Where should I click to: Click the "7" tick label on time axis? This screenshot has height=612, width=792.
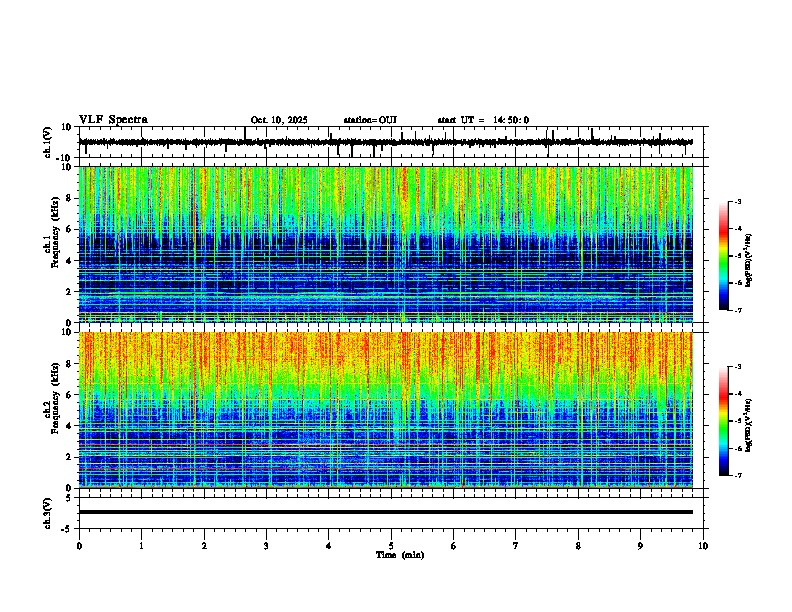coord(516,546)
